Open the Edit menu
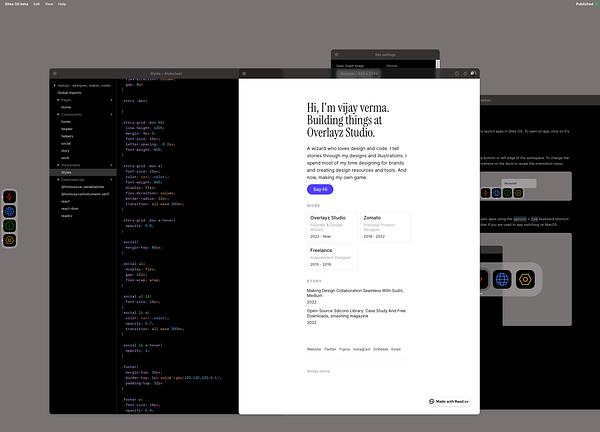The image size is (600, 432). (36, 4)
